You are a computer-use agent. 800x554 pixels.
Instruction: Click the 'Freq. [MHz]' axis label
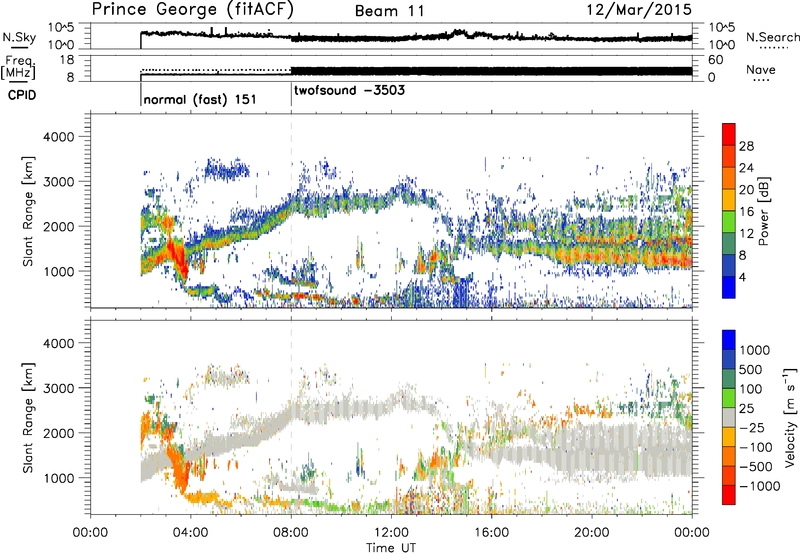pos(18,67)
